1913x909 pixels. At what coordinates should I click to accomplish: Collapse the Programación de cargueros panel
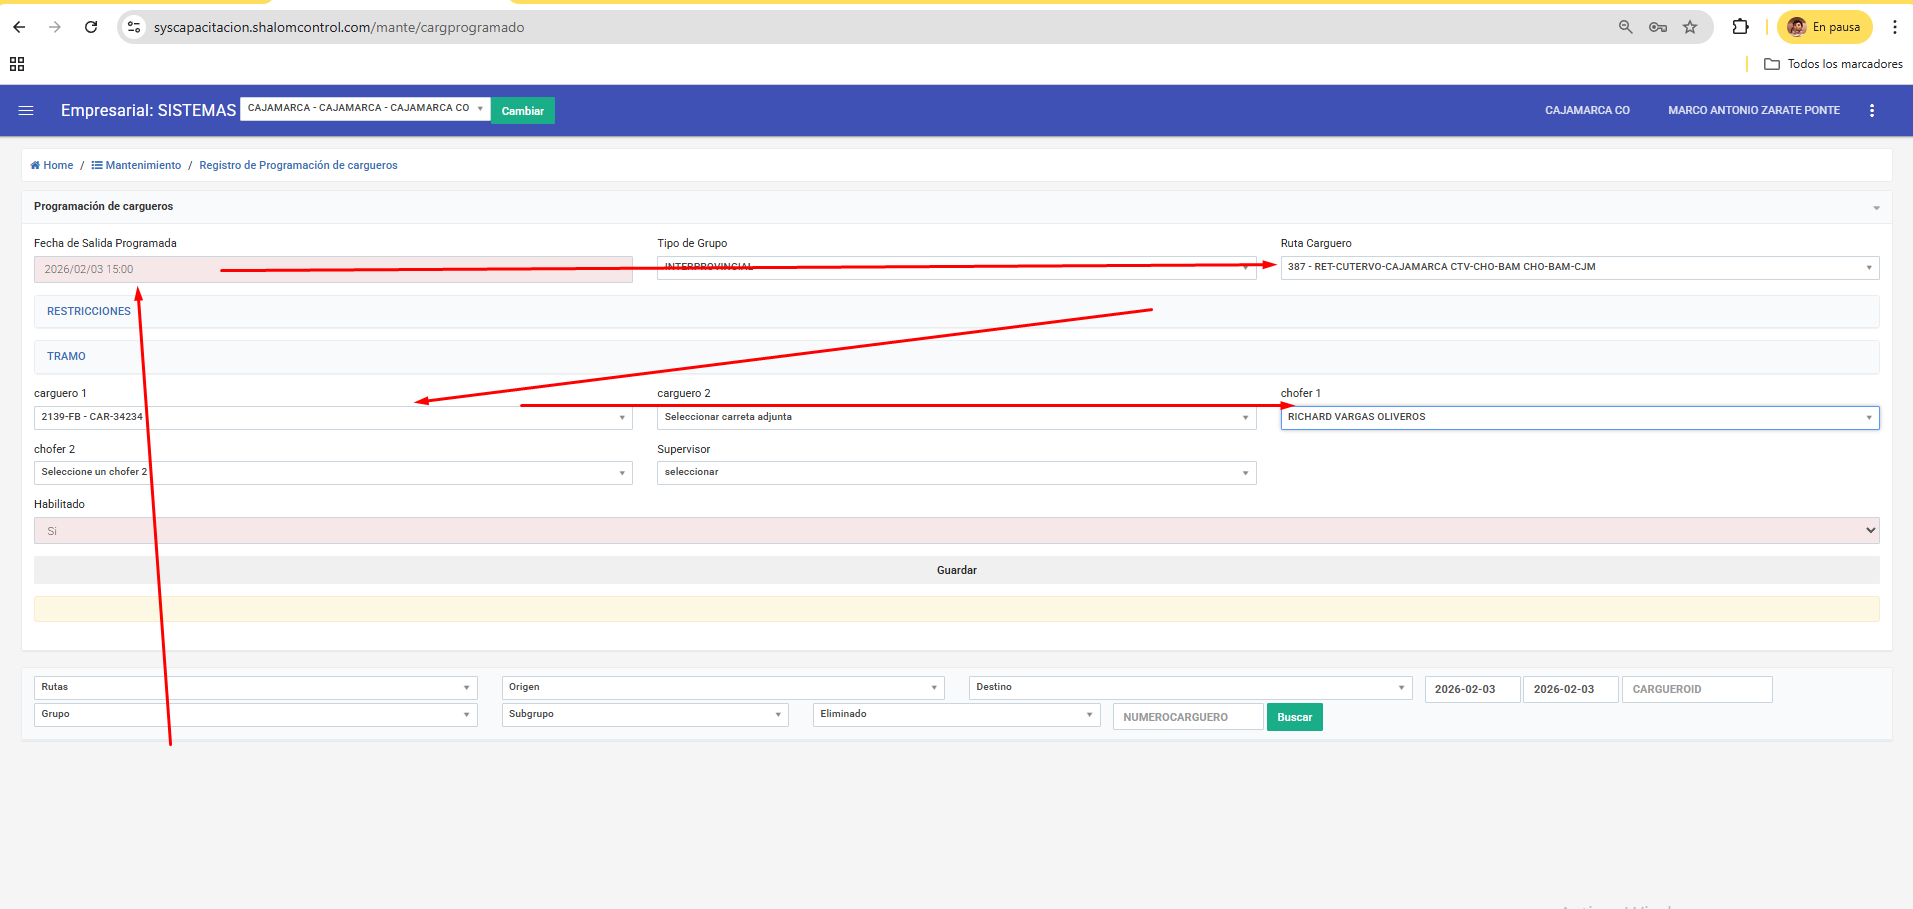(x=1876, y=207)
